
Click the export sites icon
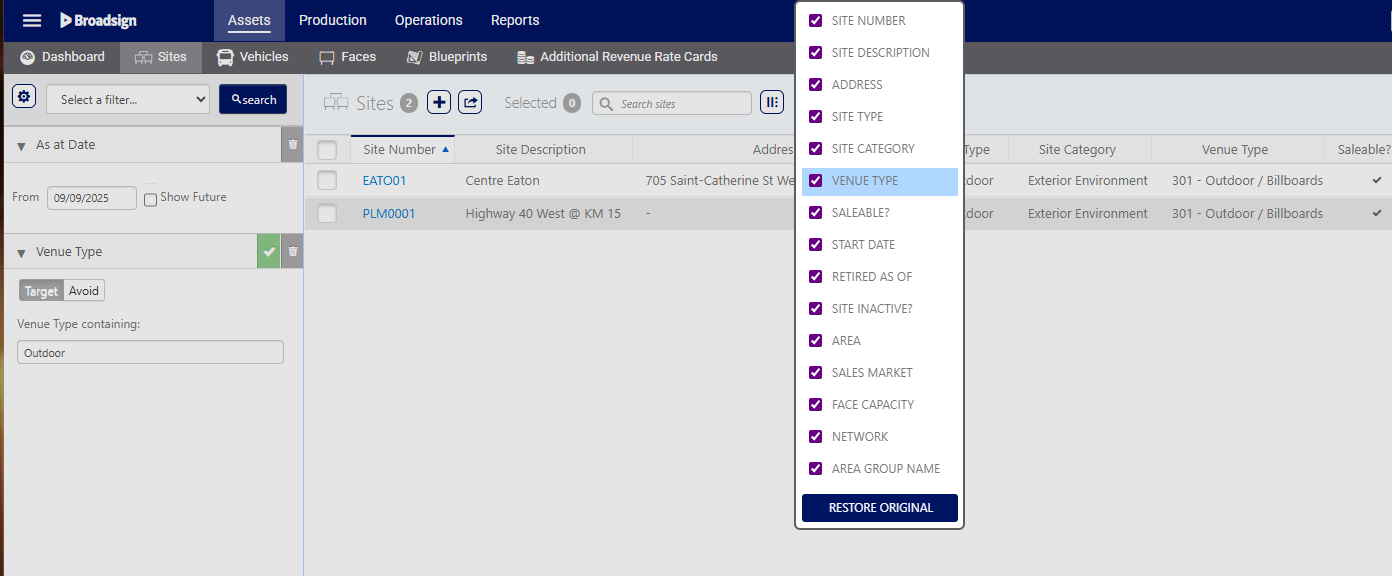coord(470,102)
